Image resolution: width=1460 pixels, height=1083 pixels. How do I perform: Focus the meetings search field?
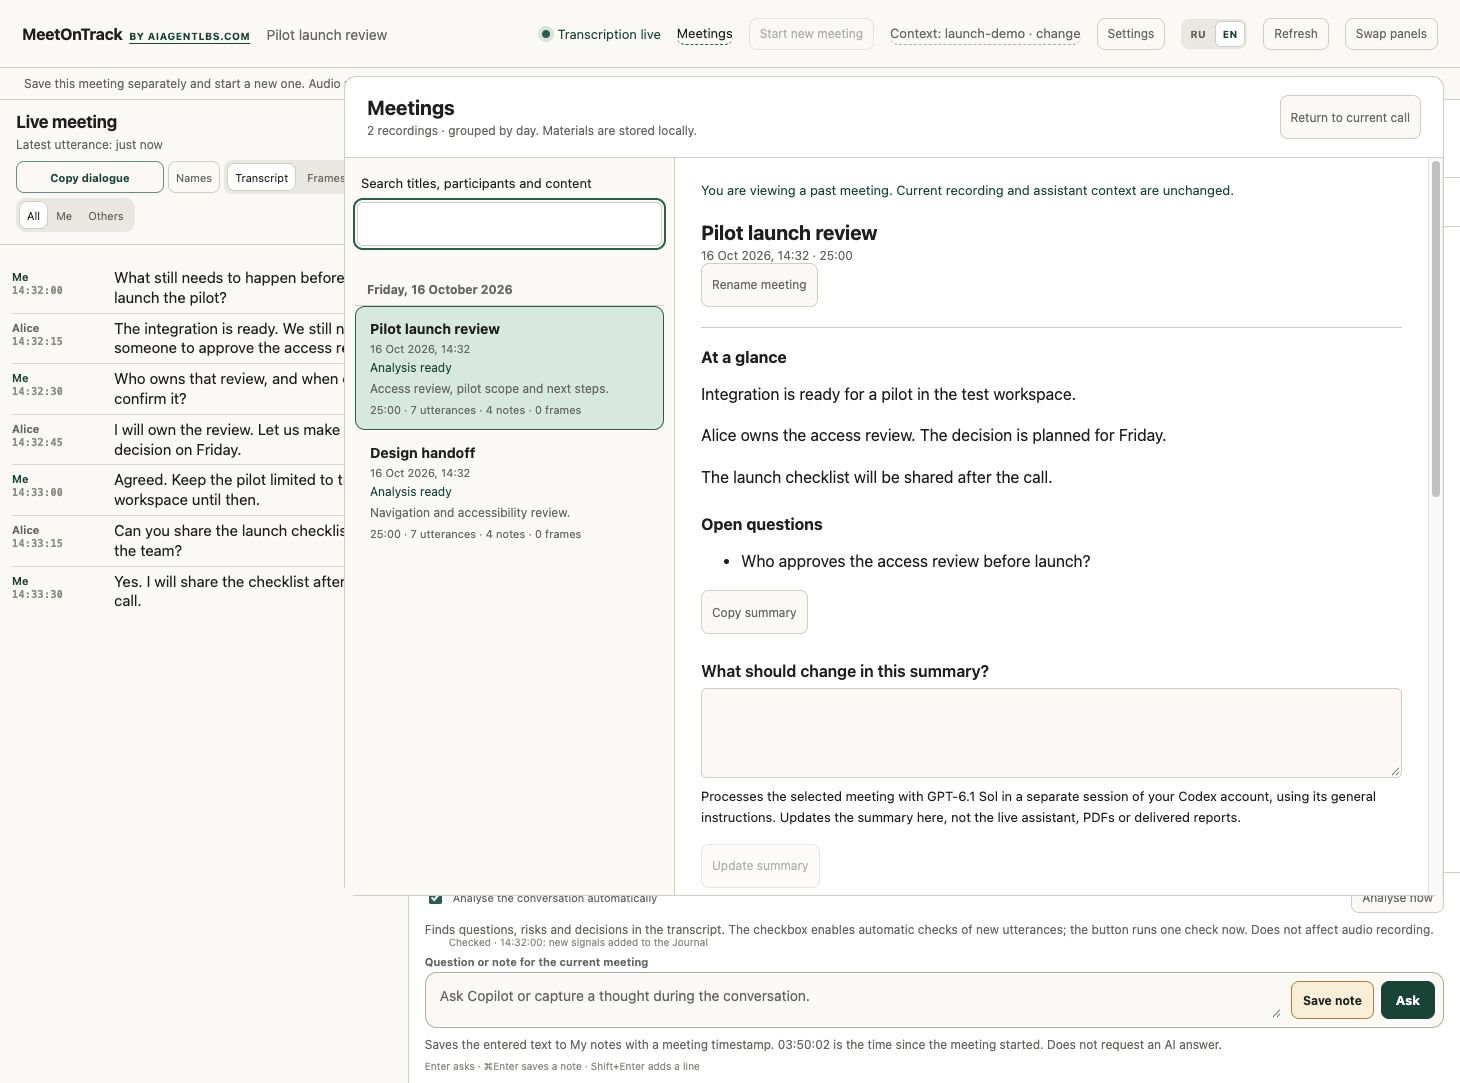coord(510,224)
